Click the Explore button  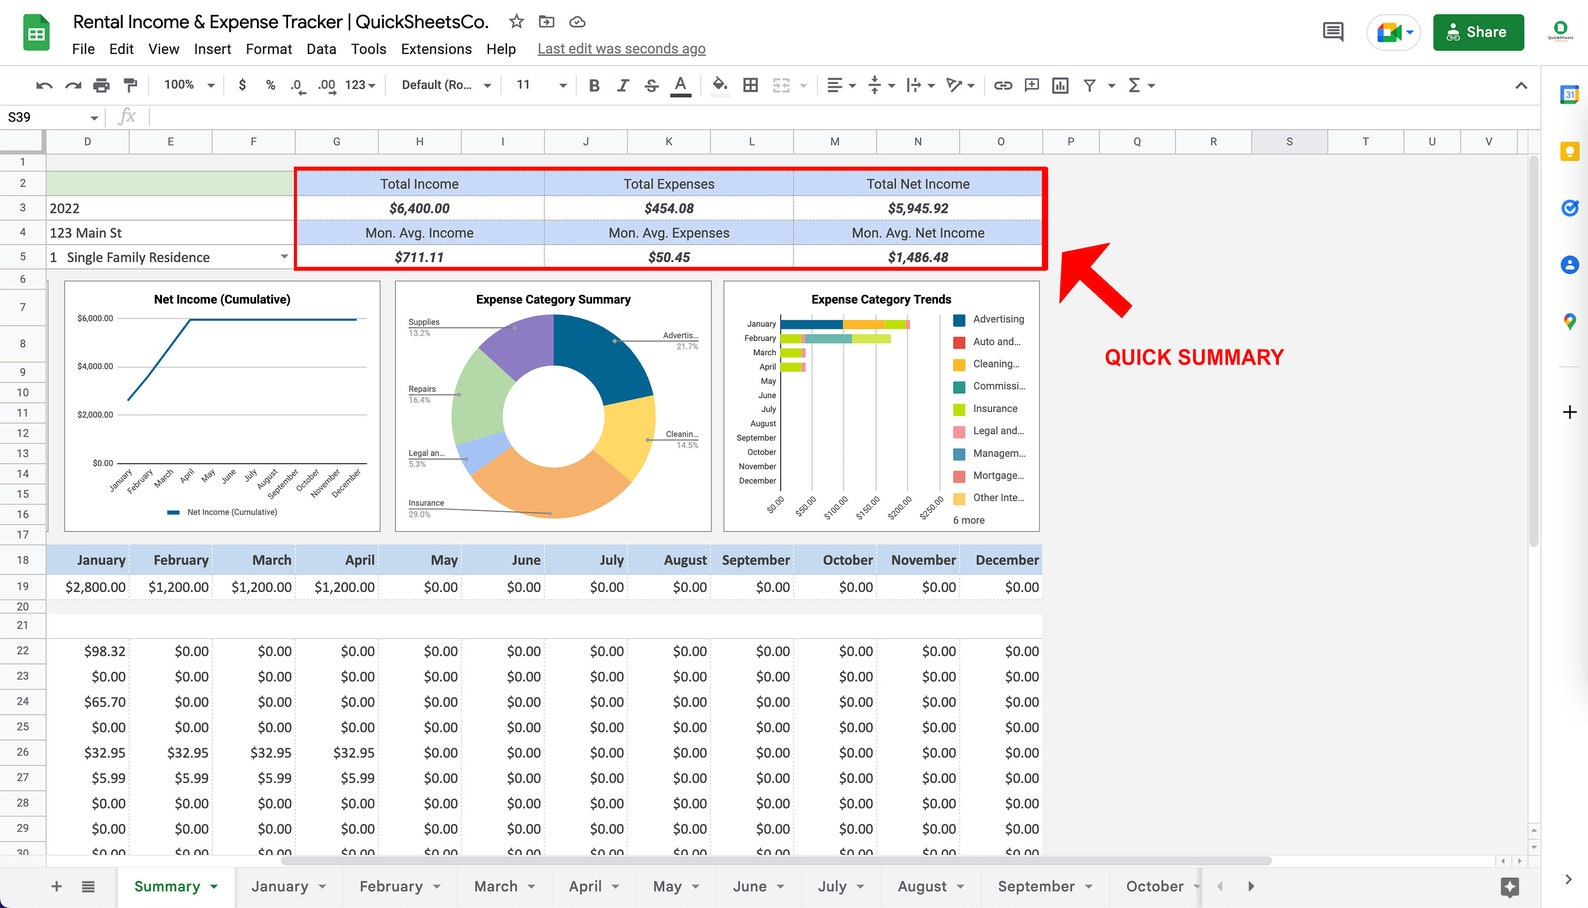click(x=1510, y=886)
